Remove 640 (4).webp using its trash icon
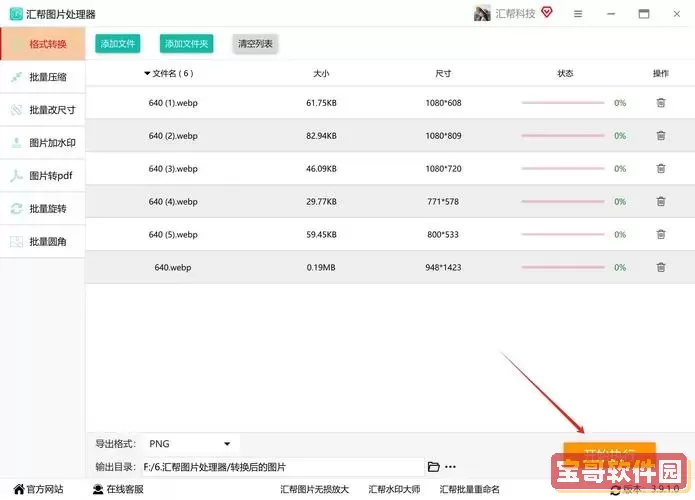695x500 pixels. tap(660, 202)
